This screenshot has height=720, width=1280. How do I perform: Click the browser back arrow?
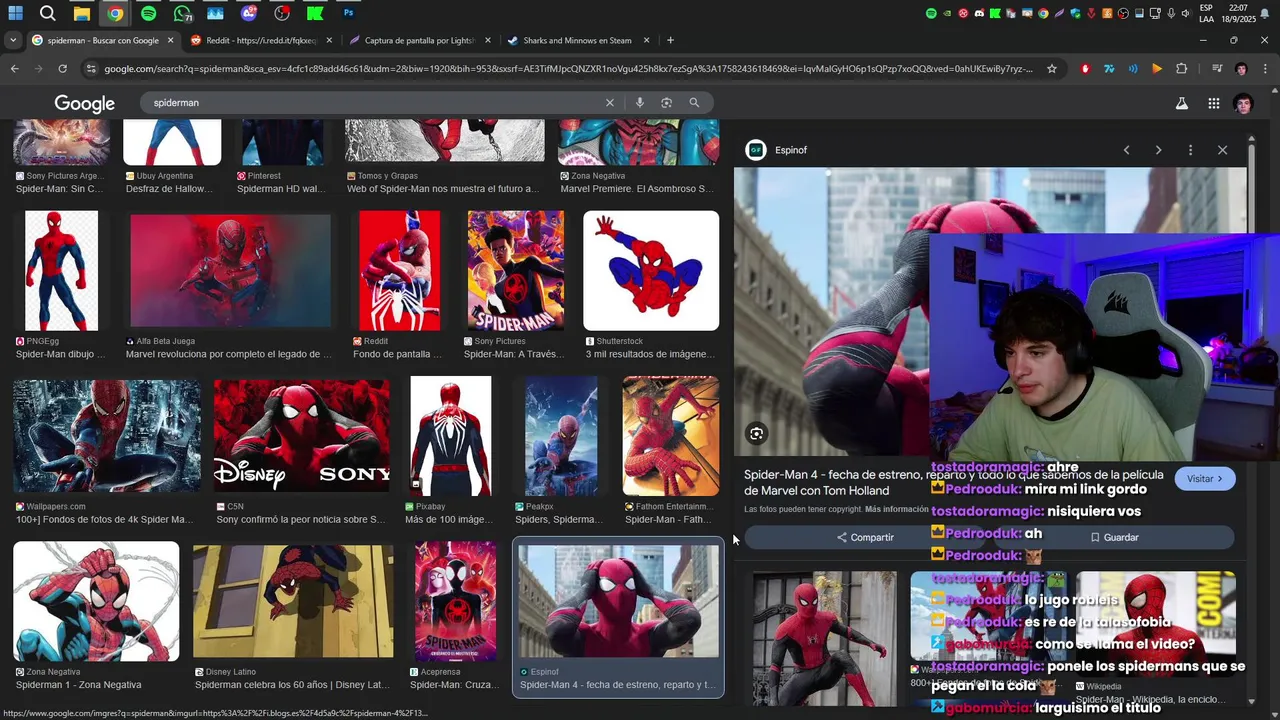(x=14, y=69)
